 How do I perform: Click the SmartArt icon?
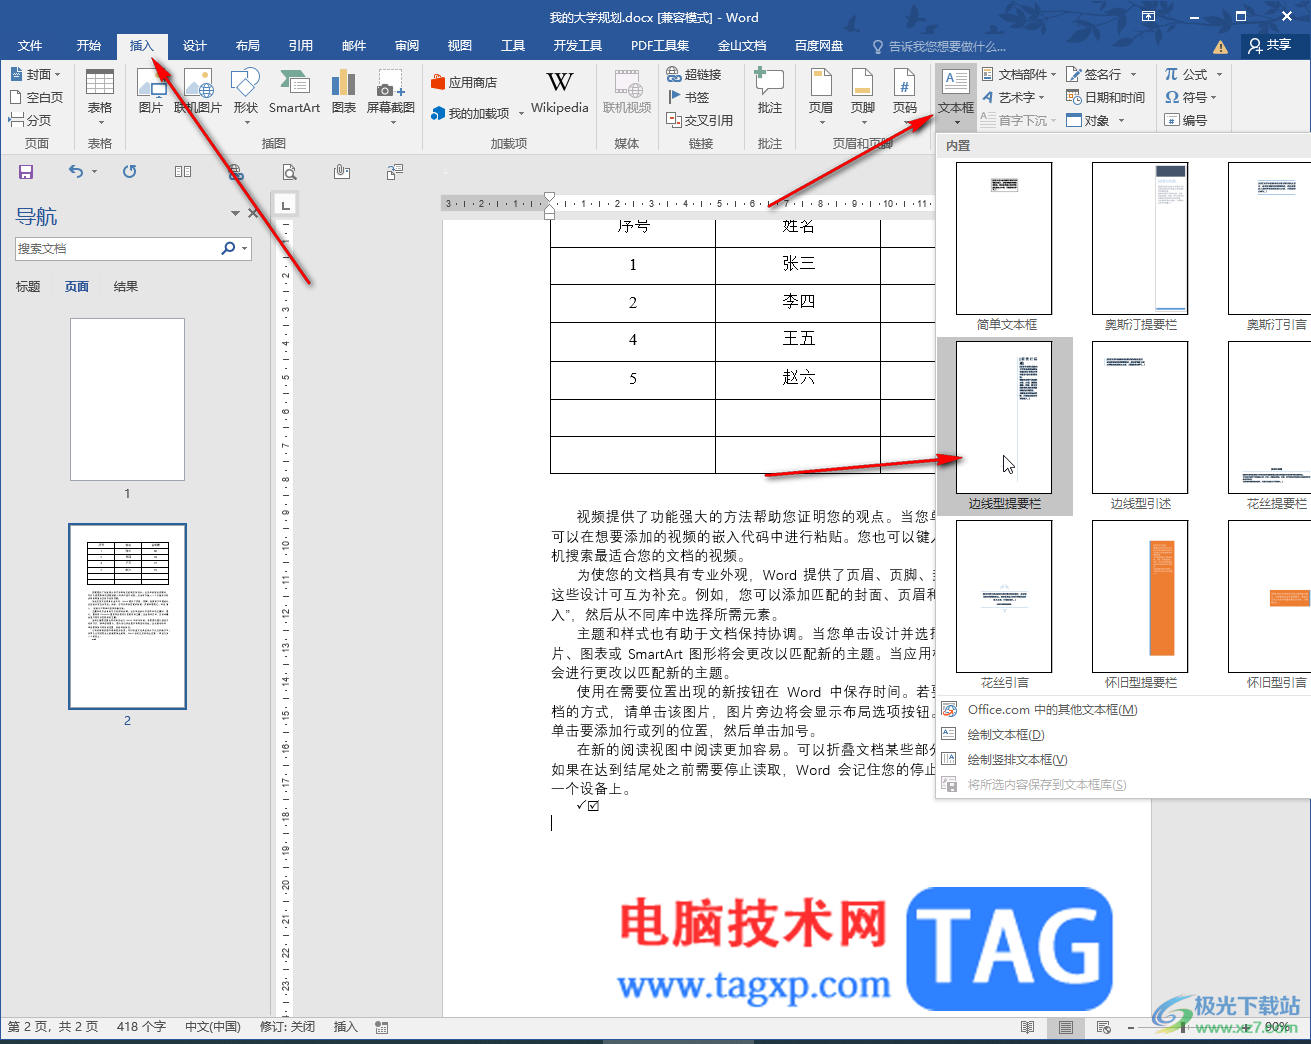click(294, 92)
